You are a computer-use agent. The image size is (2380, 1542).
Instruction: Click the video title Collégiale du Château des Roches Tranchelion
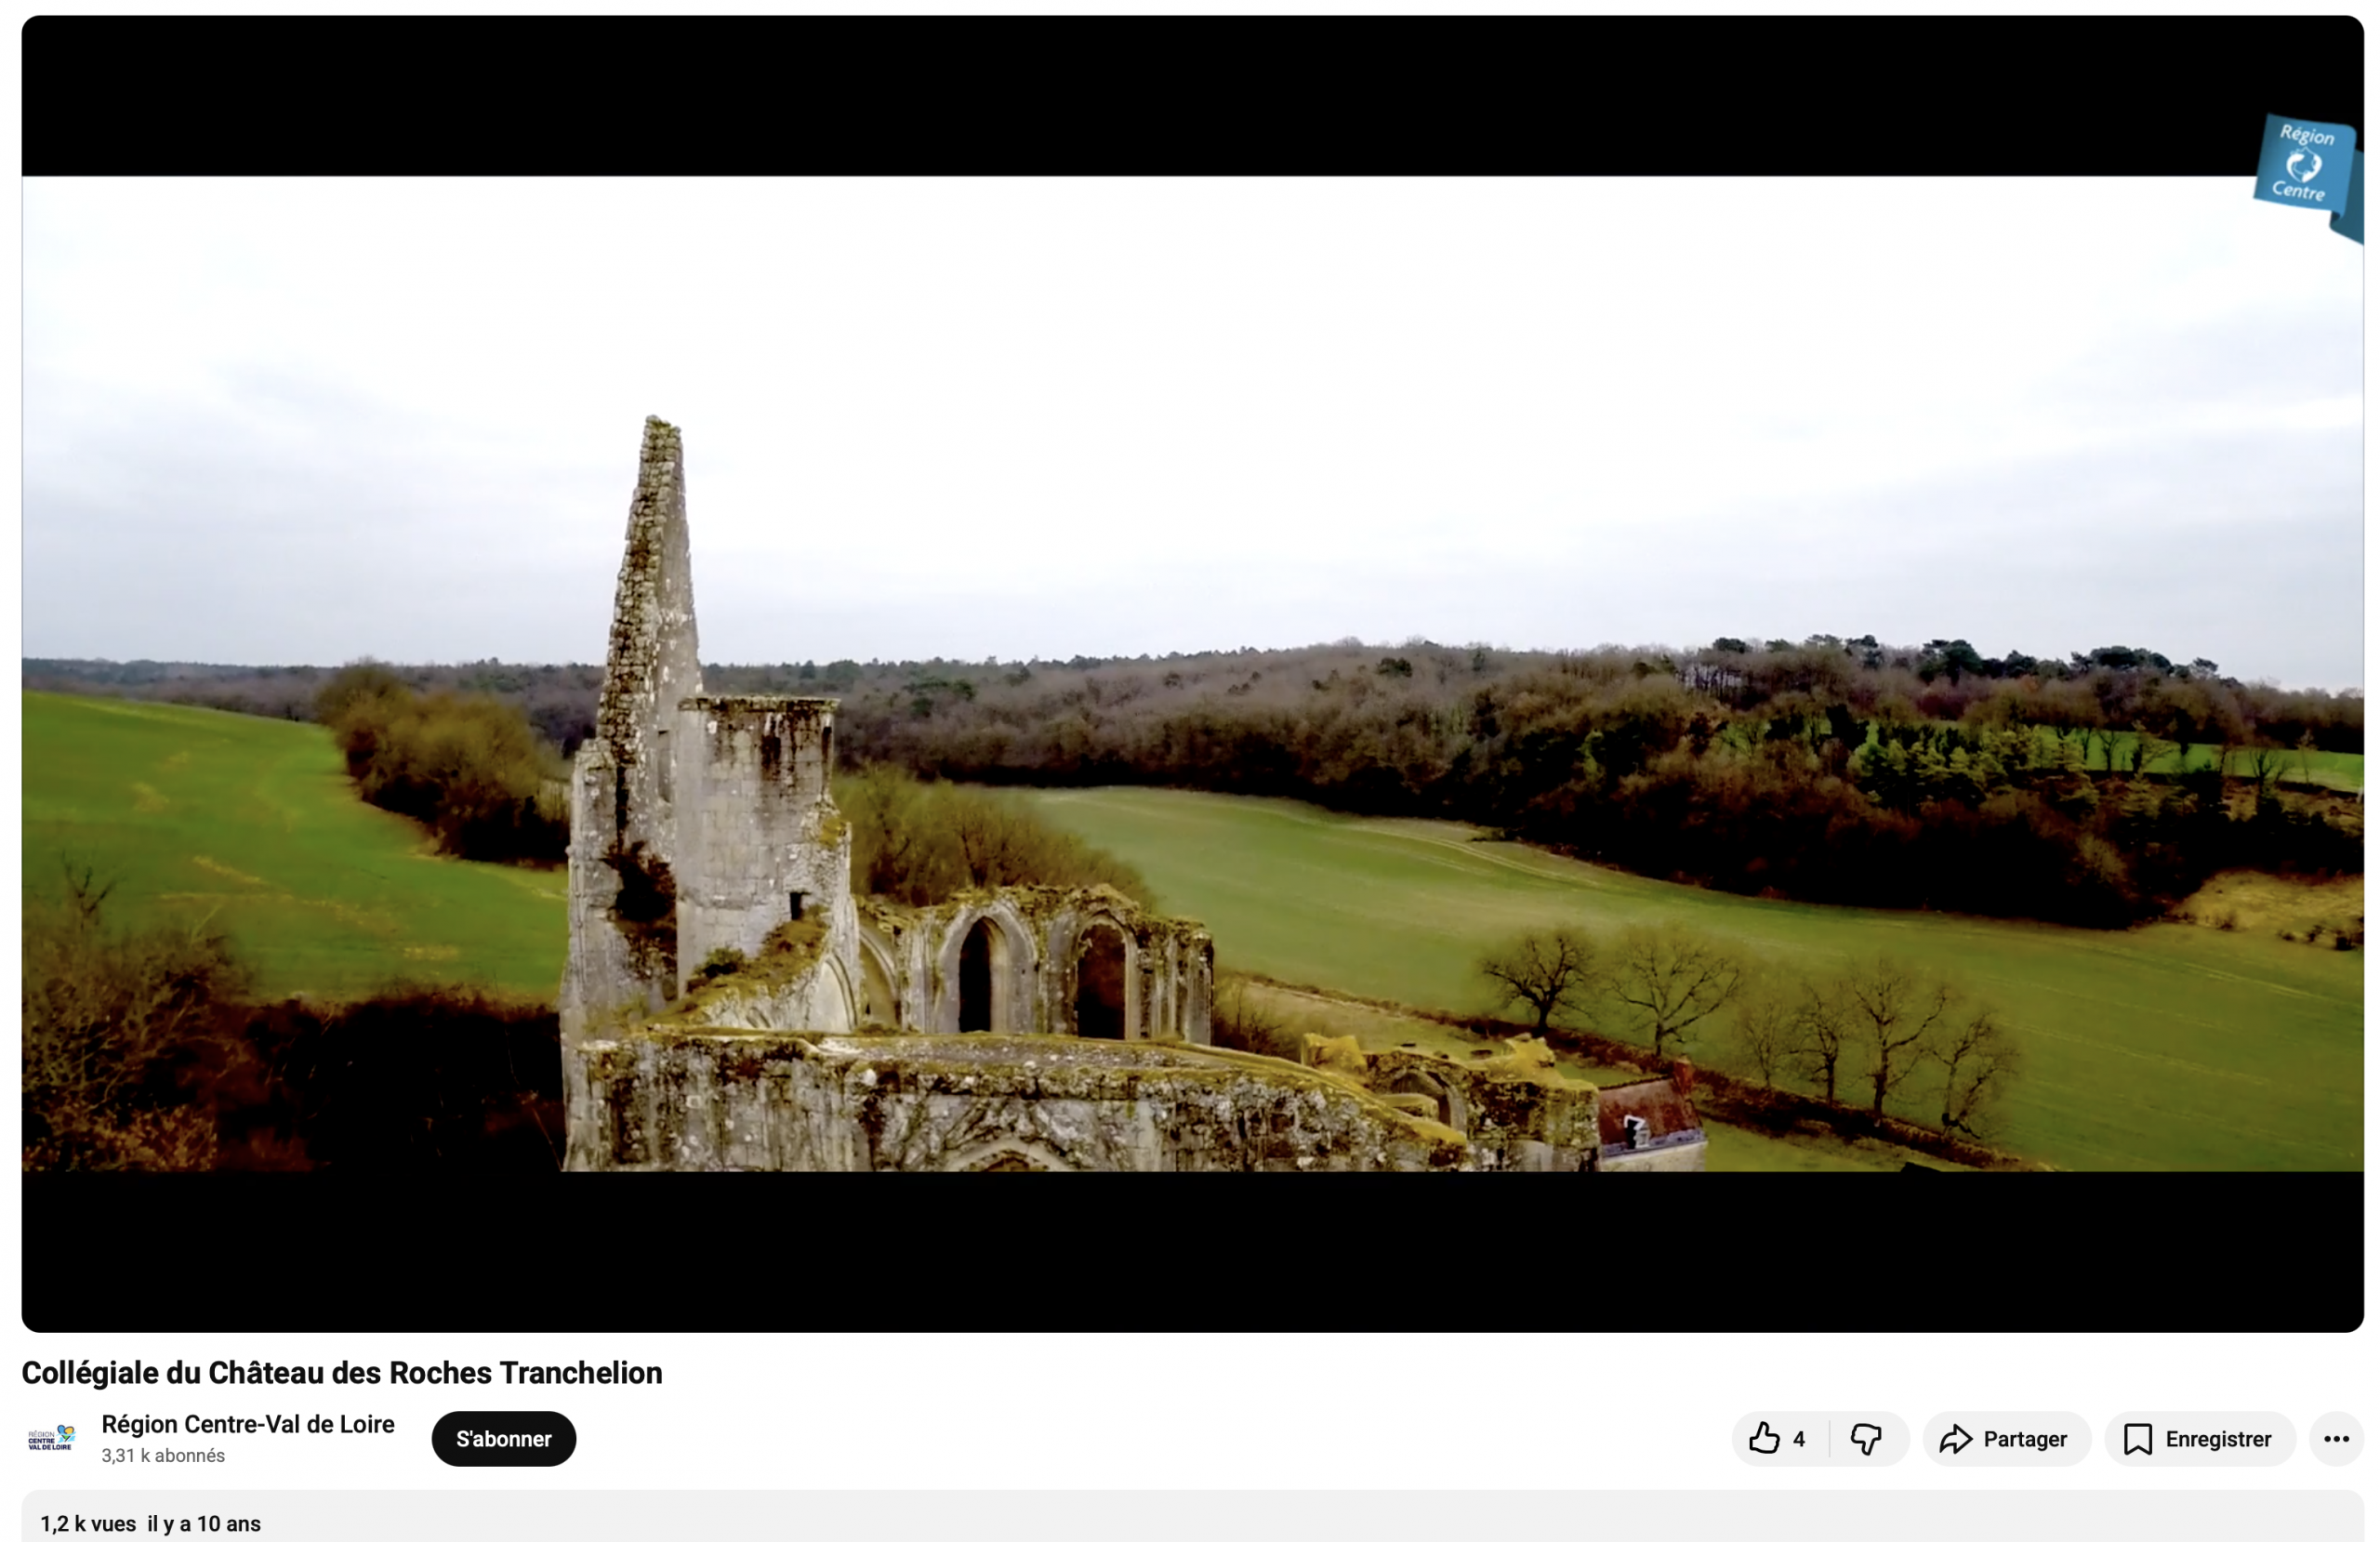pos(342,1372)
